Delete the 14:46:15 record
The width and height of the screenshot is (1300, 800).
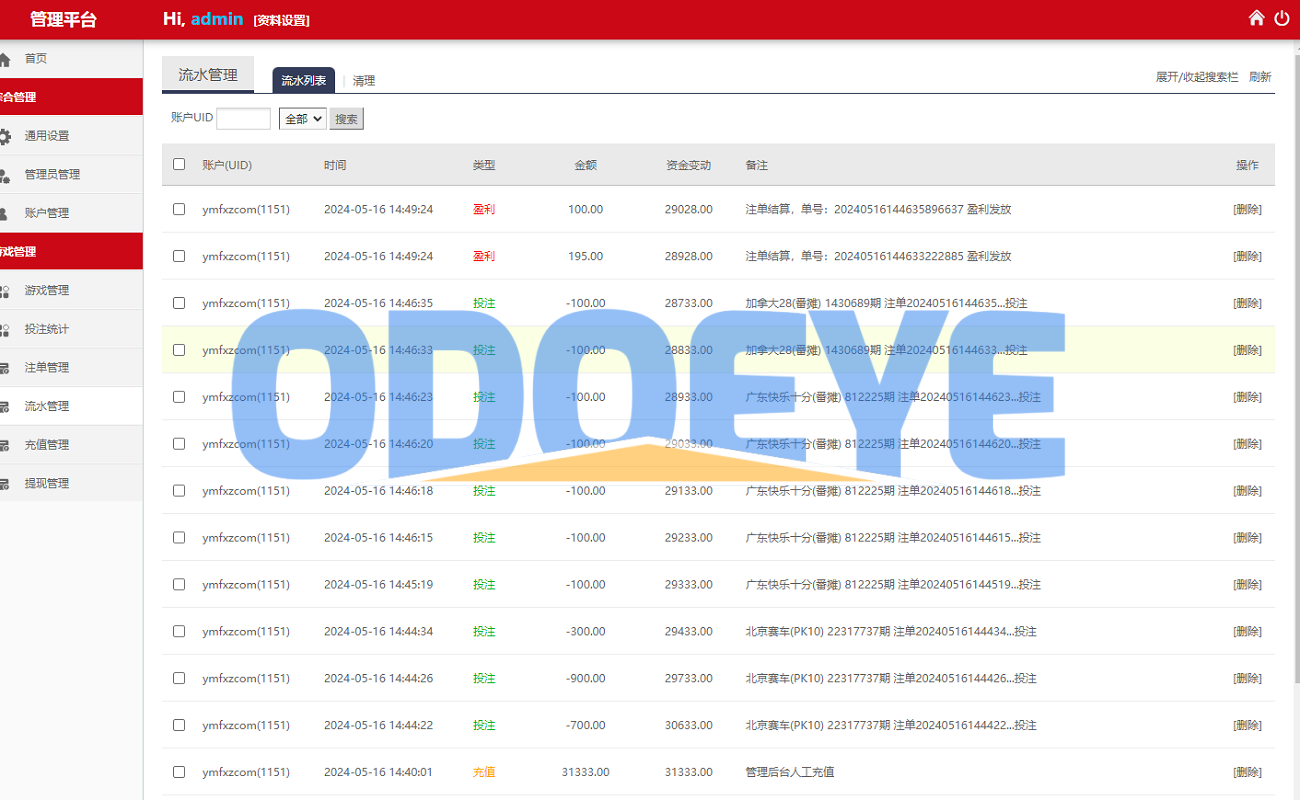(x=1247, y=539)
